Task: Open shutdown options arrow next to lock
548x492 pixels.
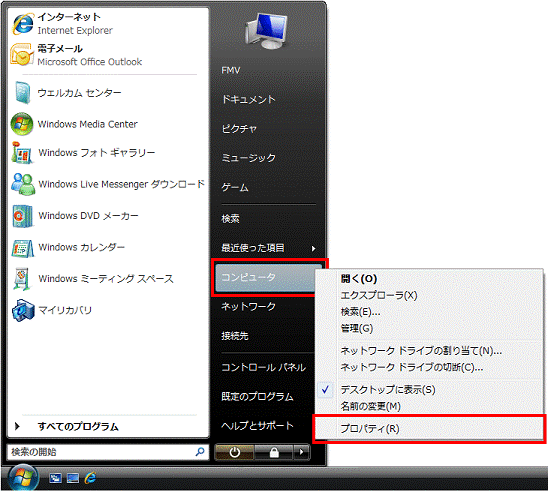Action: [x=301, y=453]
